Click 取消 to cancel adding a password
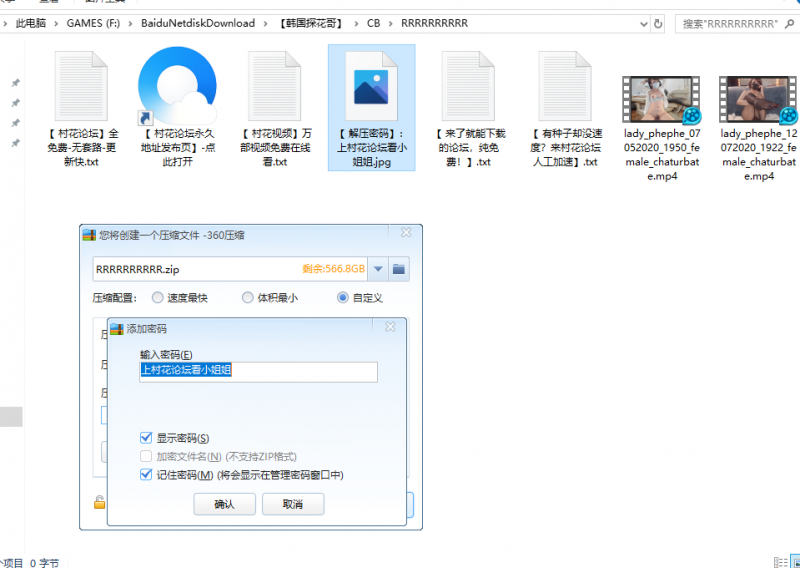The image size is (800, 568). point(293,505)
